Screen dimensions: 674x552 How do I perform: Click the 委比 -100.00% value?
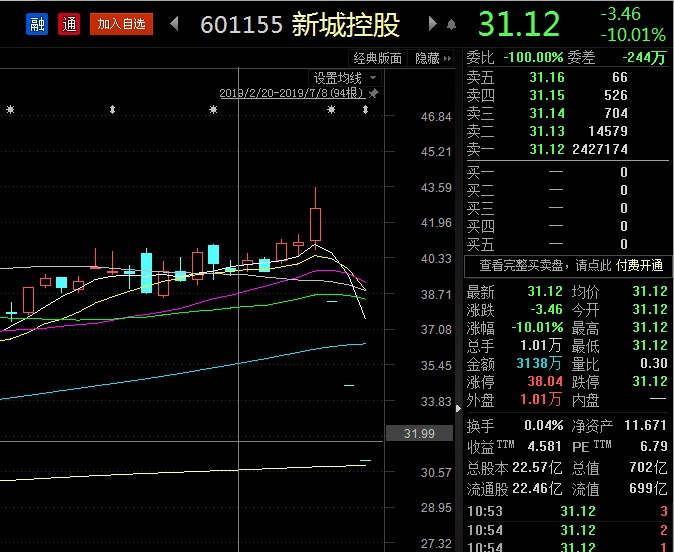(x=533, y=57)
